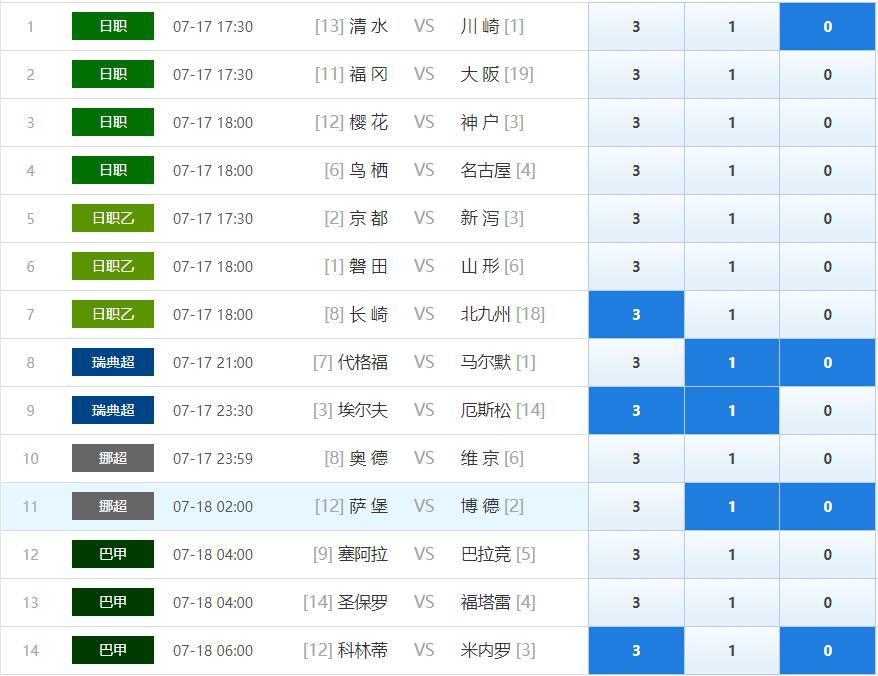Deselect result 1 for 萨堡 vs 博德
Viewport: 878px width, 676px height.
(731, 507)
